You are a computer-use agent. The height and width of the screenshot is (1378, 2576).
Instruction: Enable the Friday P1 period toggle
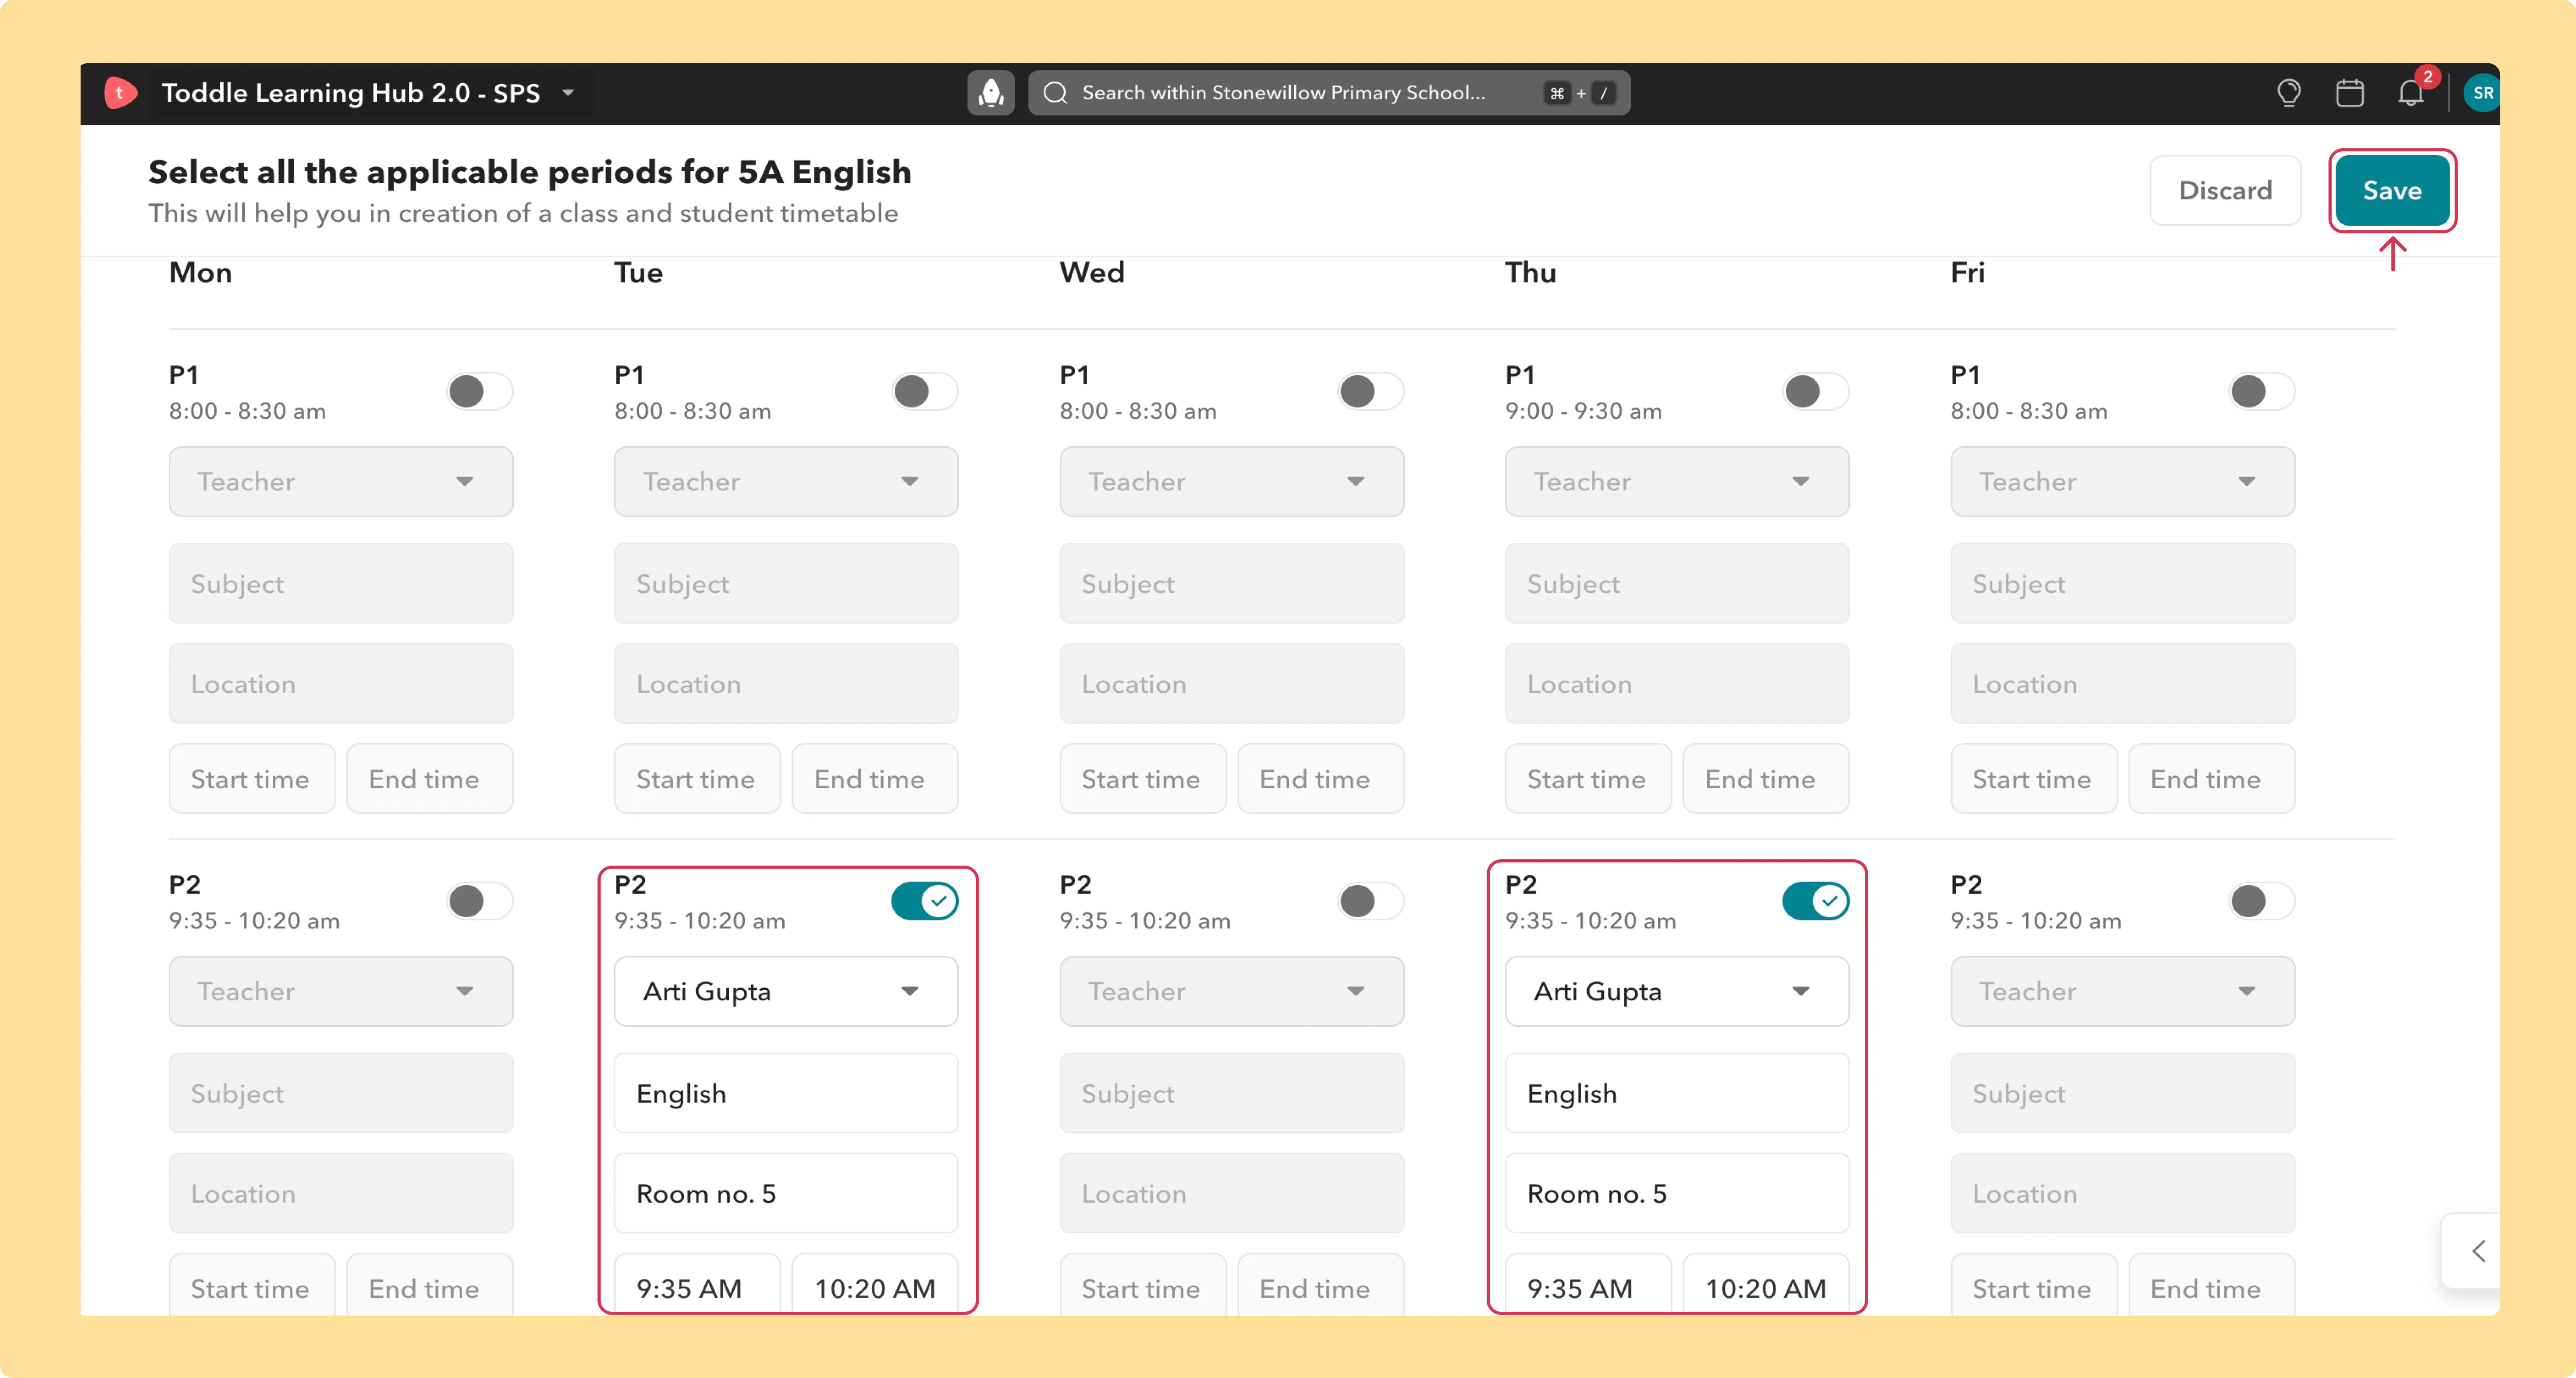pos(2262,391)
